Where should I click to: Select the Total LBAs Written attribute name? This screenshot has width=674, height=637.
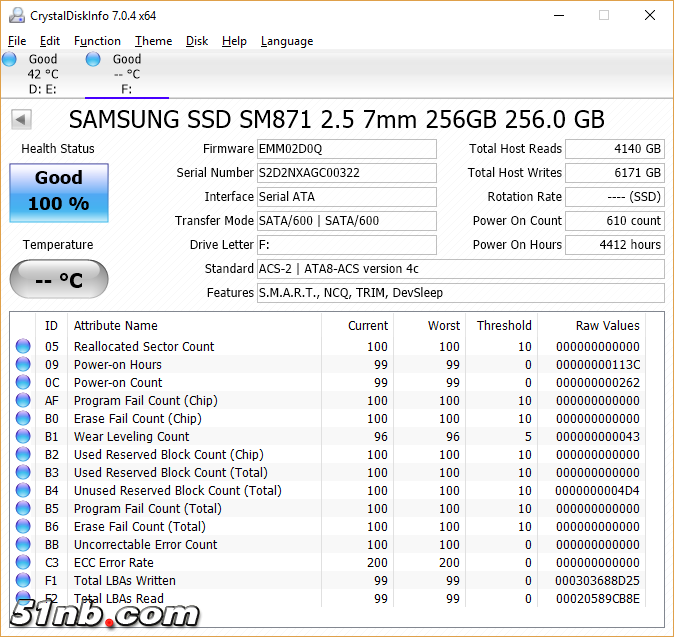[x=125, y=581]
